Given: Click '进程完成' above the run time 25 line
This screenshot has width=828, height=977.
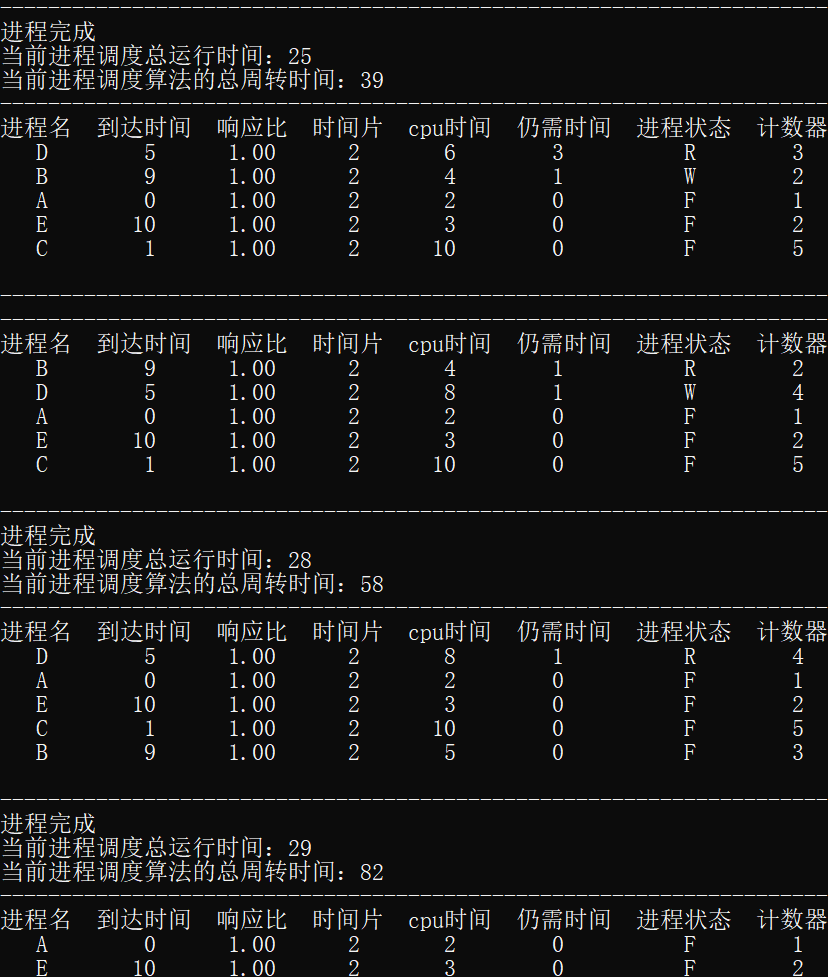Looking at the screenshot, I should tap(48, 32).
